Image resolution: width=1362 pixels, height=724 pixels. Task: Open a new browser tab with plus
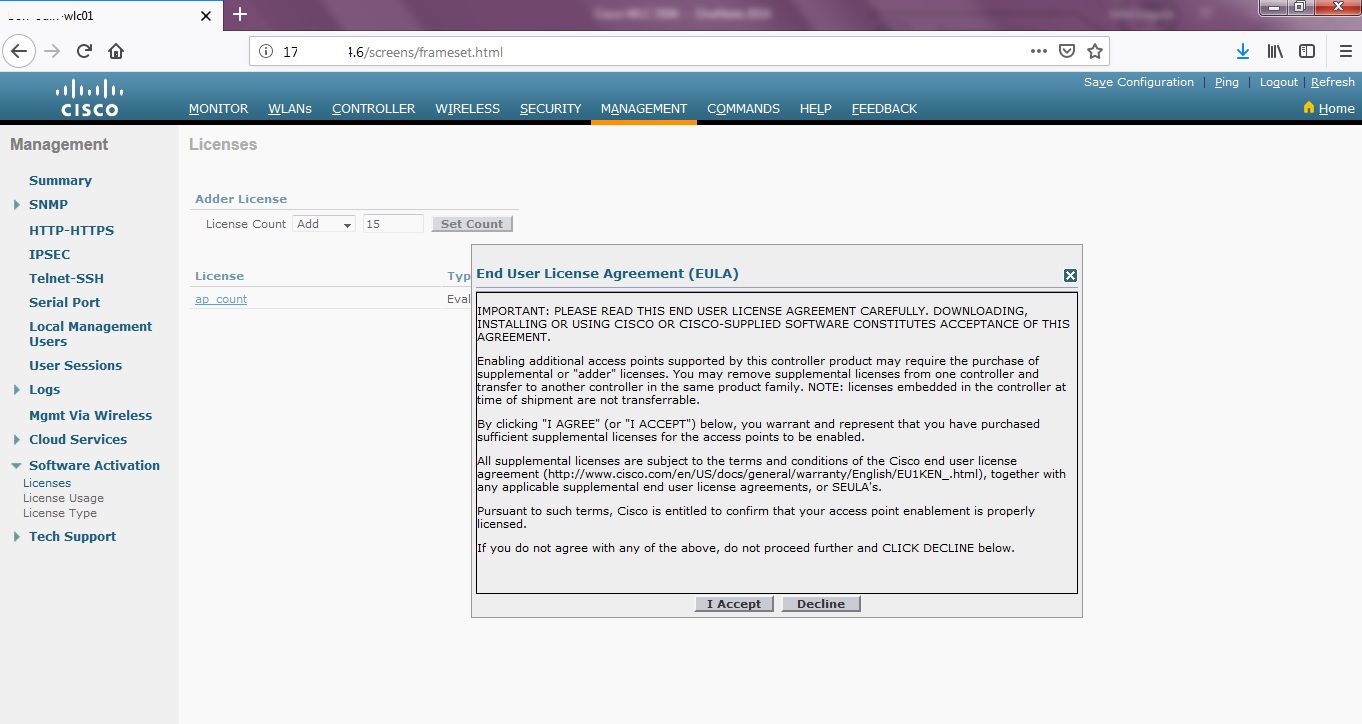tap(239, 15)
